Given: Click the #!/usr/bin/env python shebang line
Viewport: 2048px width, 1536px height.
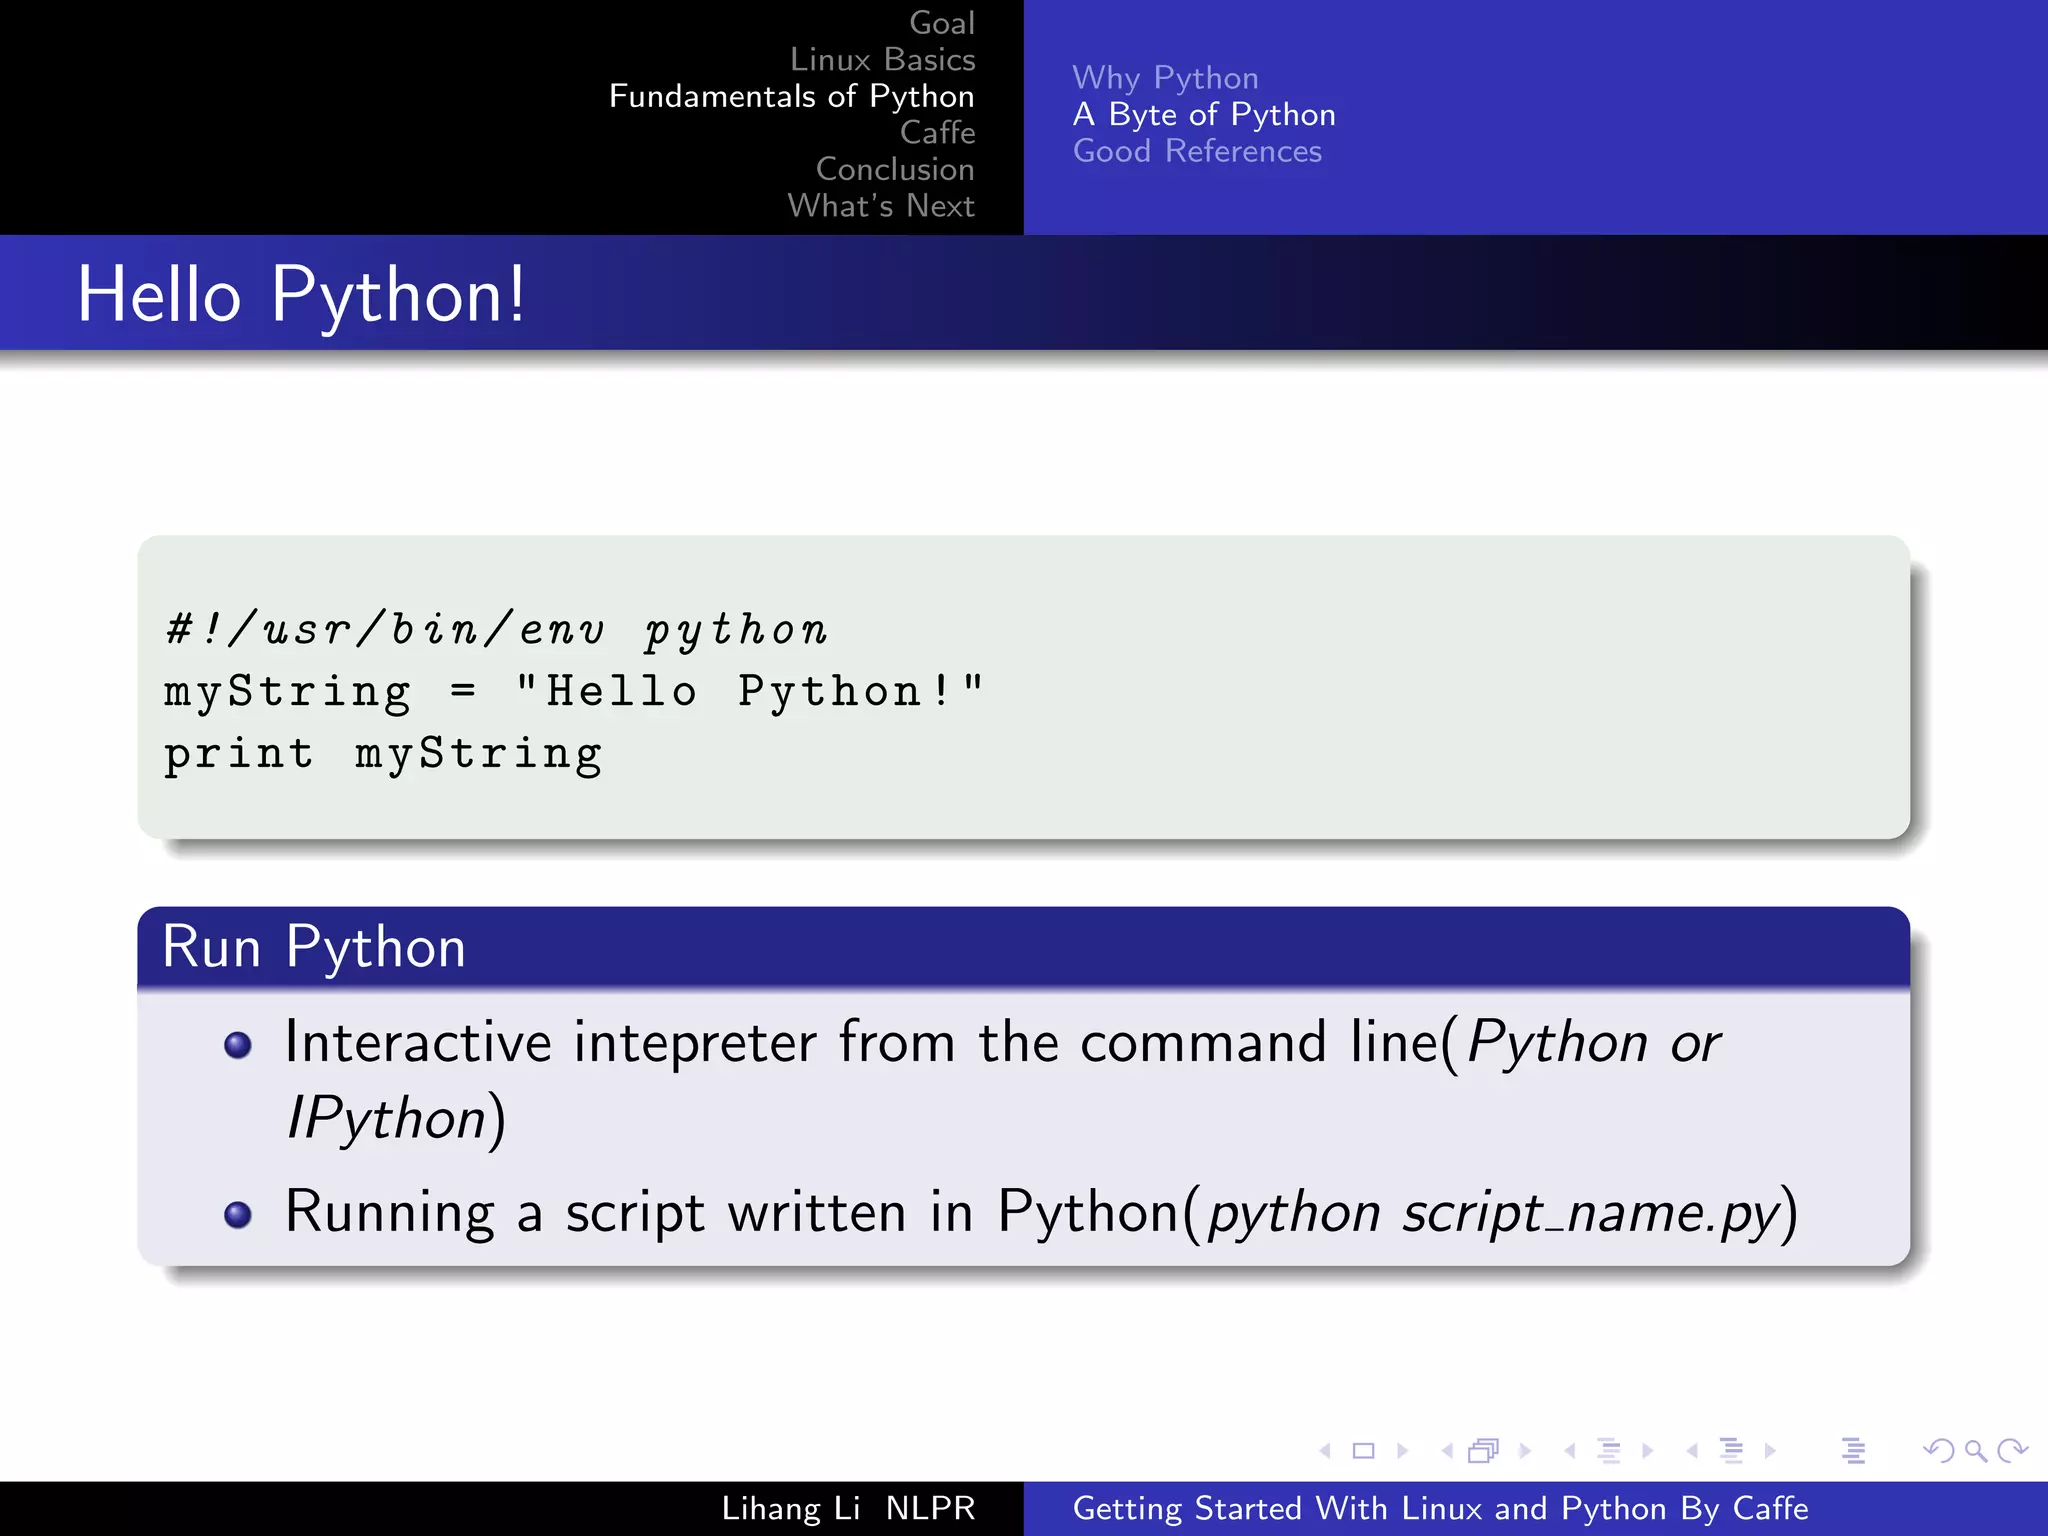Looking at the screenshot, I should click(497, 630).
